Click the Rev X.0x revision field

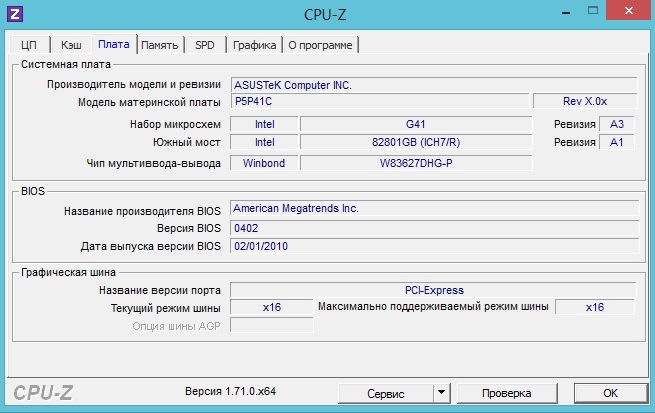pos(585,101)
